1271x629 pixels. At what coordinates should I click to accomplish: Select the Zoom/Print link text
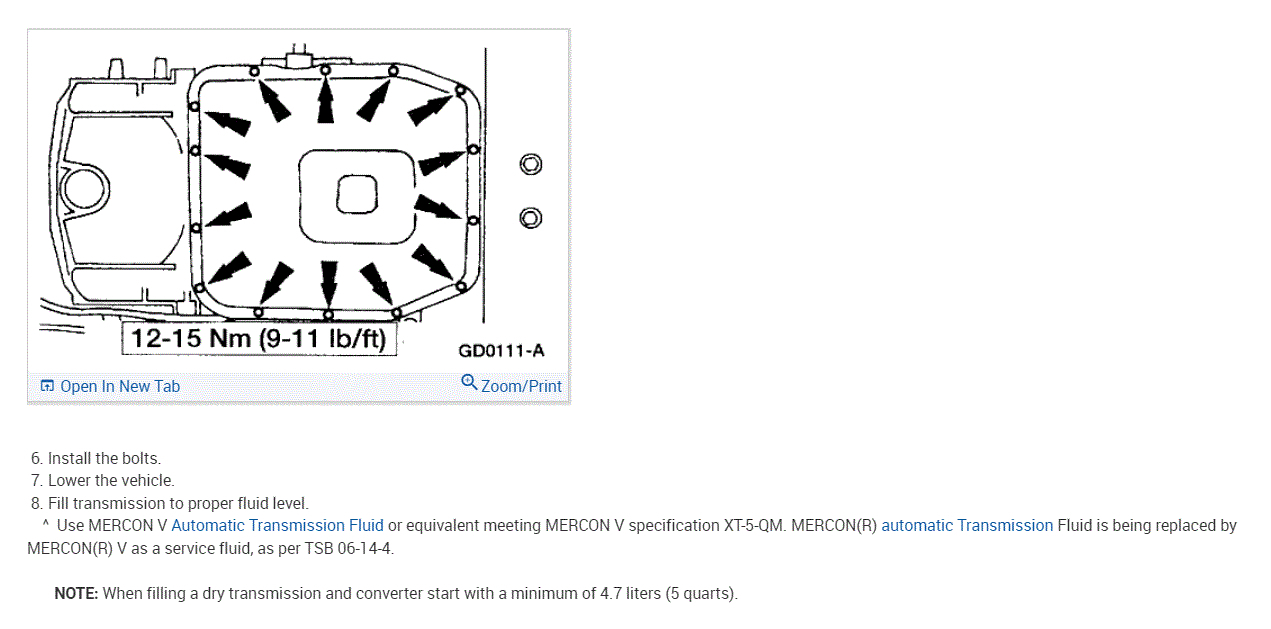[x=521, y=386]
